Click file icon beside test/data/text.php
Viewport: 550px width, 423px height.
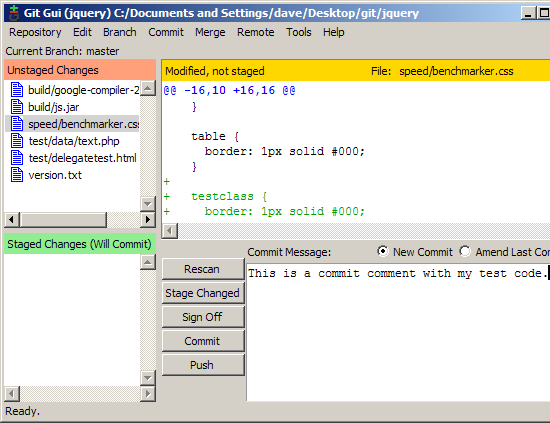17,141
